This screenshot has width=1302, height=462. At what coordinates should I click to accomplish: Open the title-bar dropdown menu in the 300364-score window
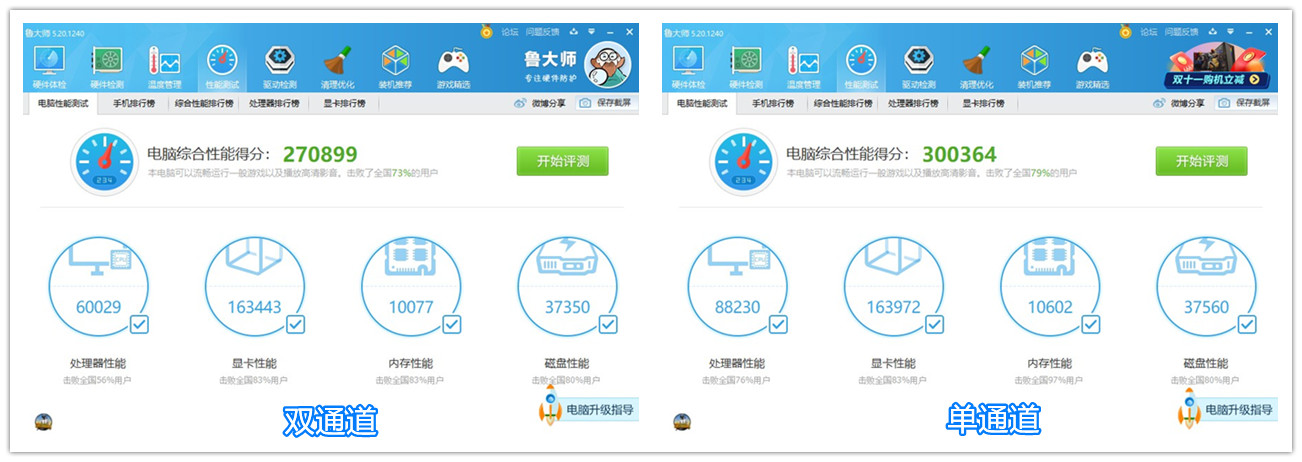tap(1232, 32)
